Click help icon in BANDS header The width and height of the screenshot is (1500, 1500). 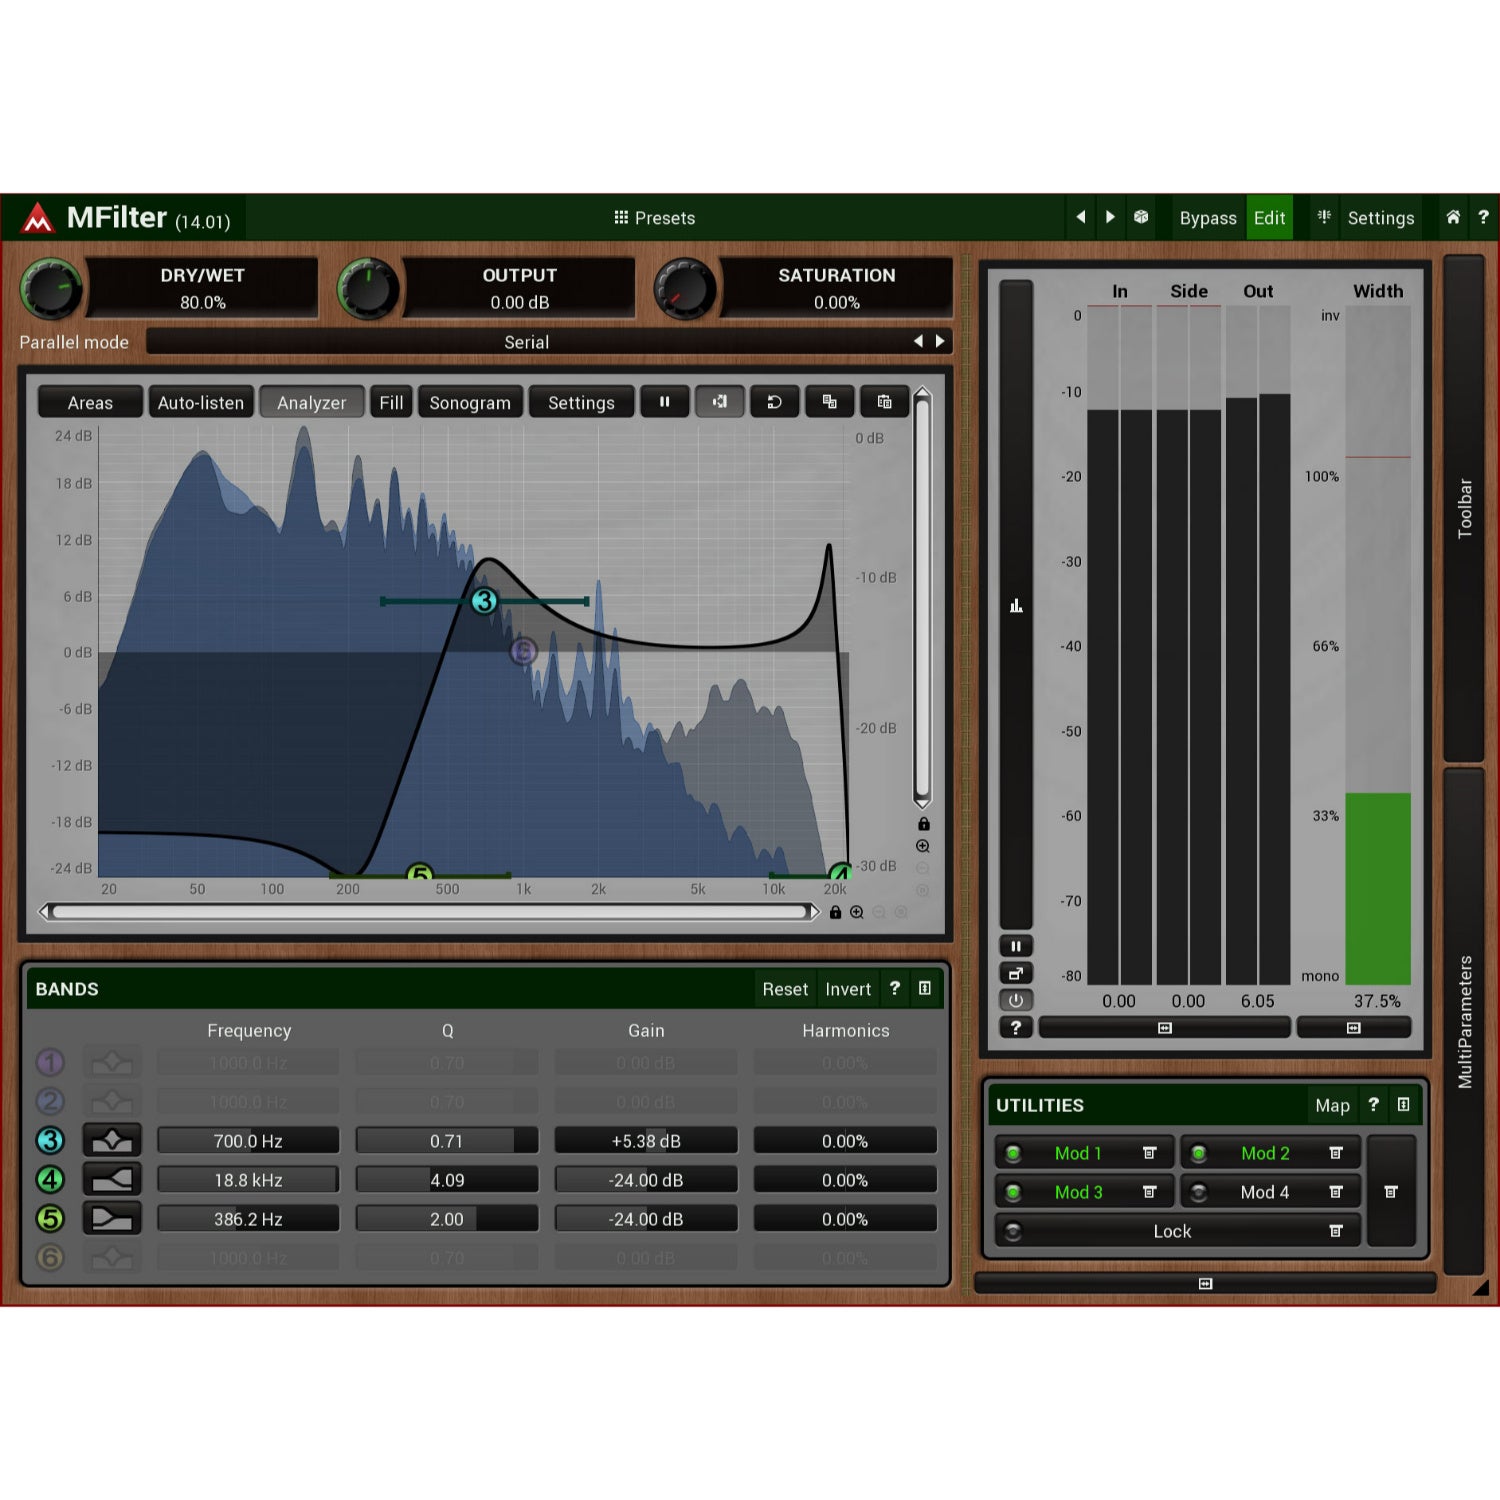[895, 988]
